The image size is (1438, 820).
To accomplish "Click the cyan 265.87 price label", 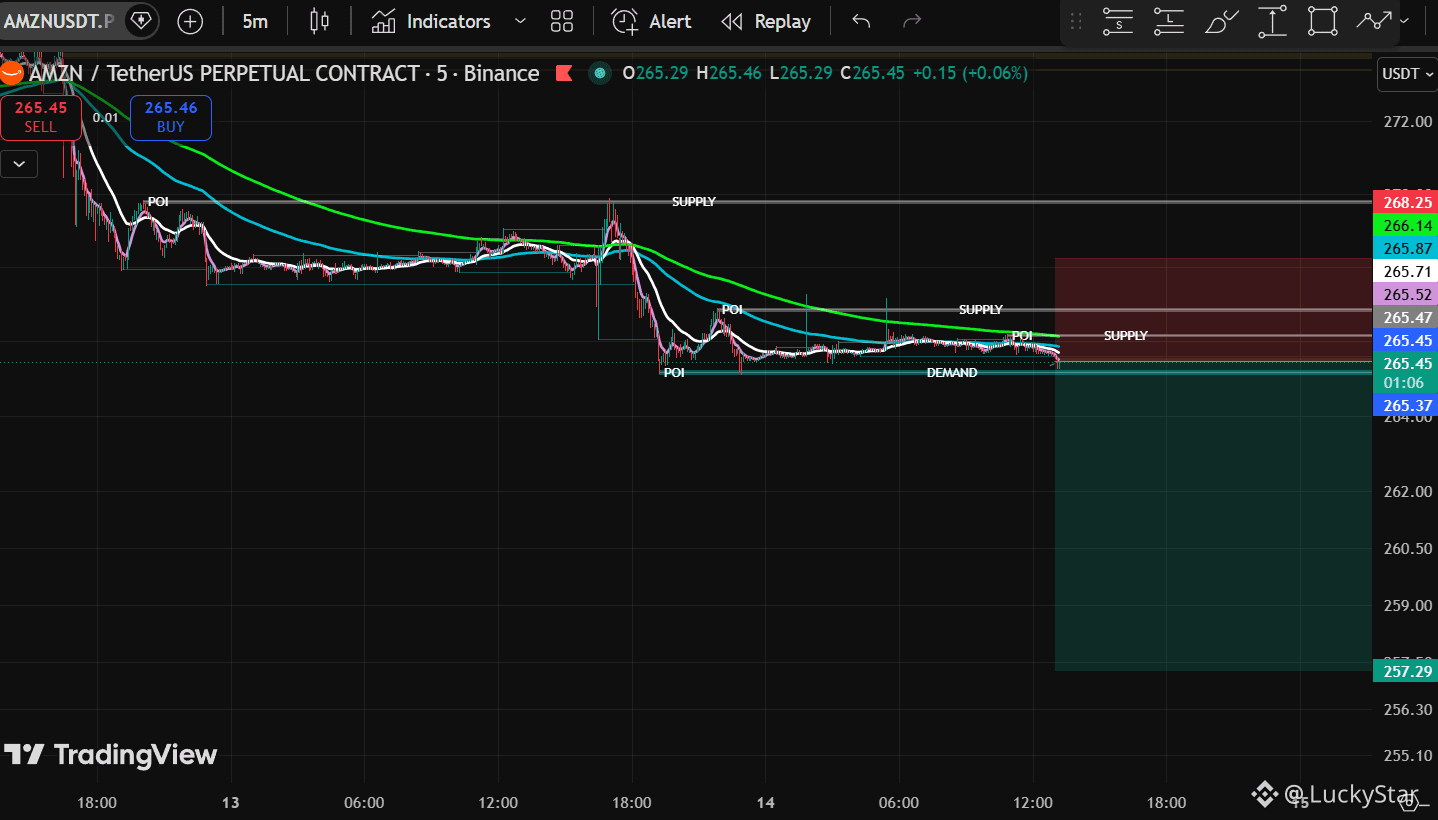I will [1406, 248].
